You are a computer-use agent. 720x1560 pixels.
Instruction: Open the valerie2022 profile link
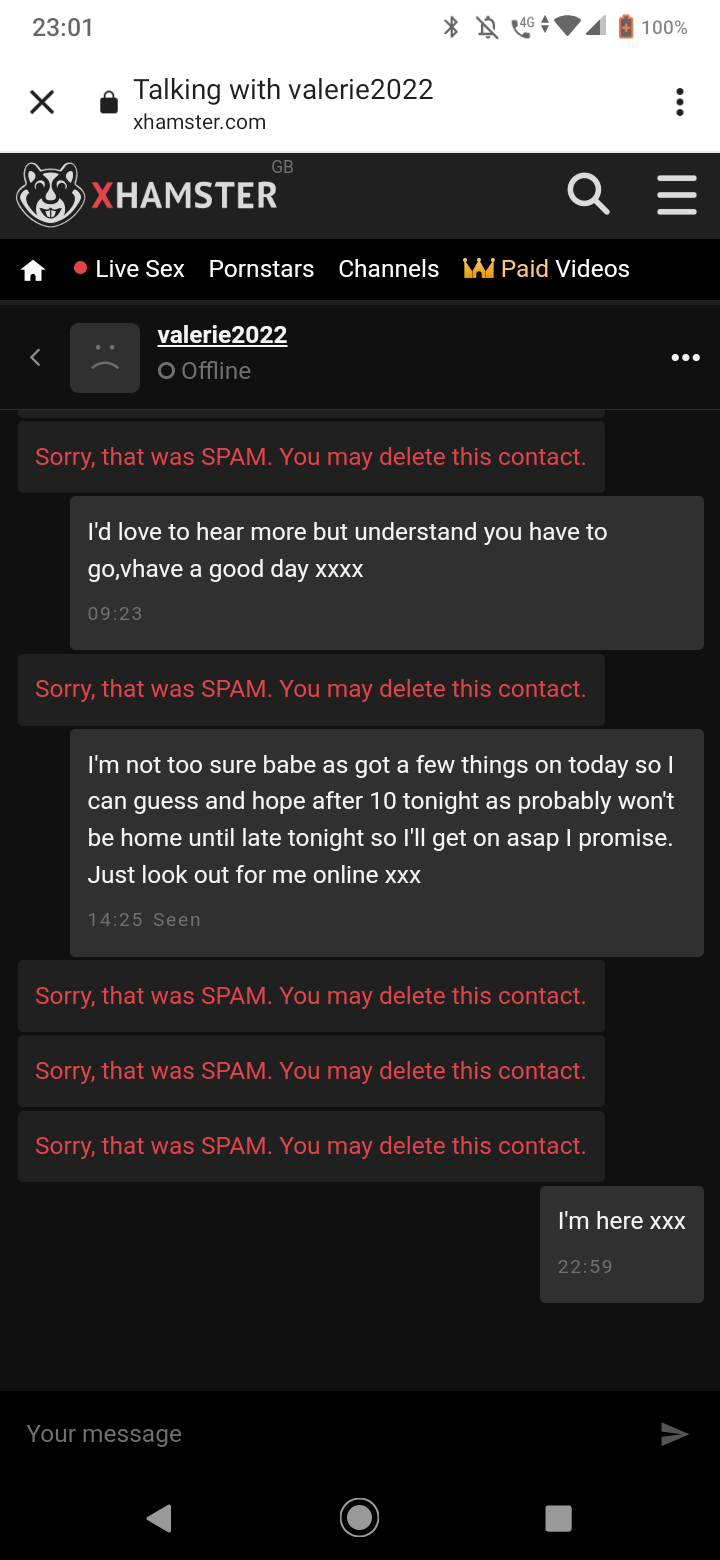[222, 335]
